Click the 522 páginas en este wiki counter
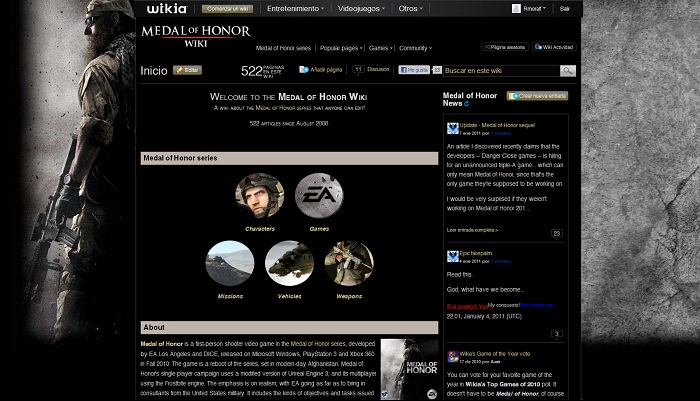The height and width of the screenshot is (401, 700). pos(262,71)
